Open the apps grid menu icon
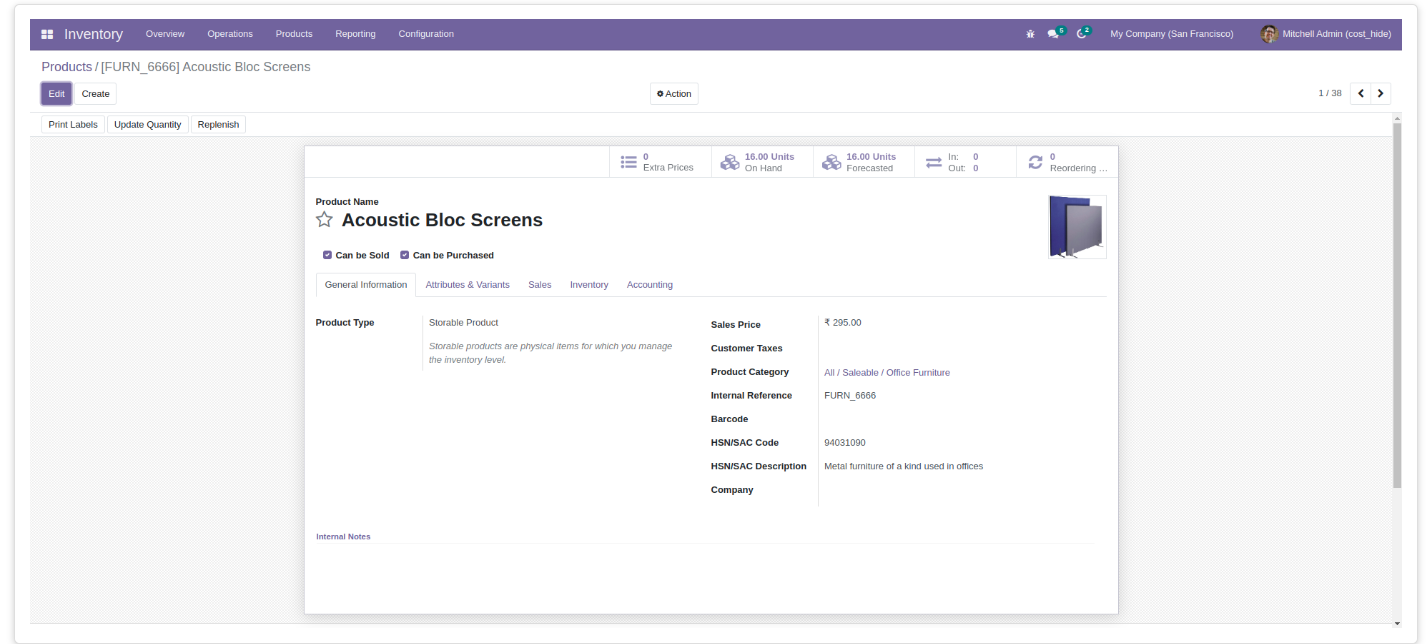1426x644 pixels. pos(47,34)
